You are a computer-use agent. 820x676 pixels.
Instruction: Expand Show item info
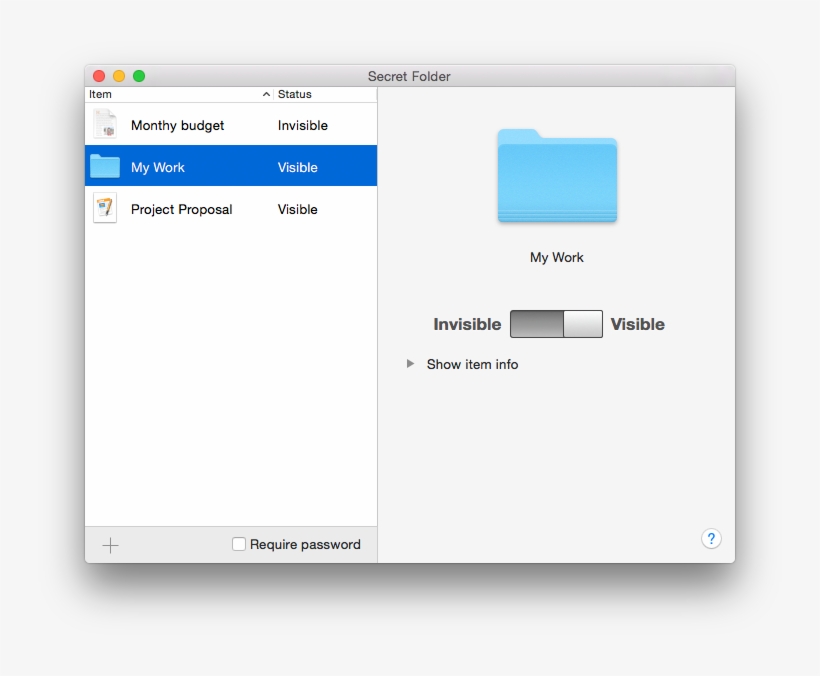(472, 364)
